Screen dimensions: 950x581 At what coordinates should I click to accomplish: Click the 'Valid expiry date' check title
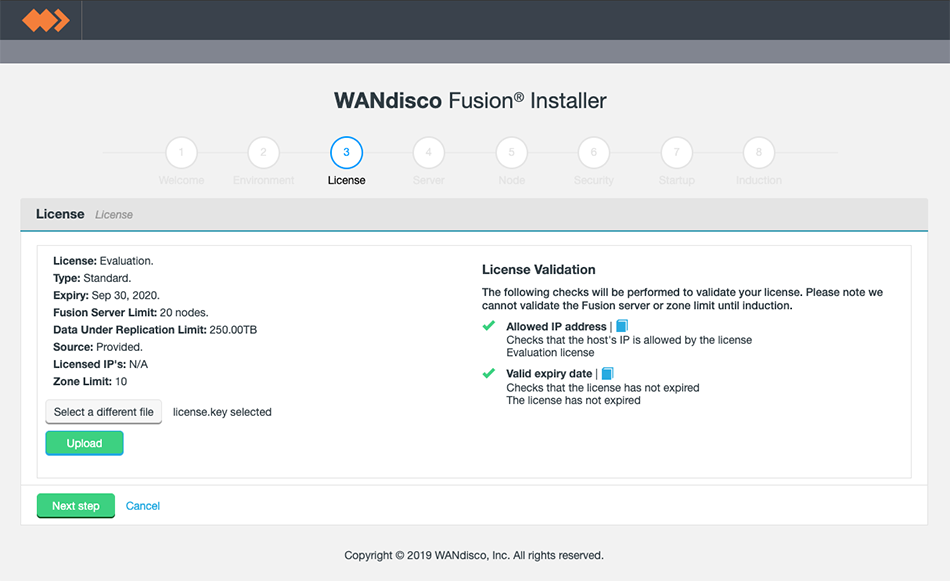[x=549, y=374]
